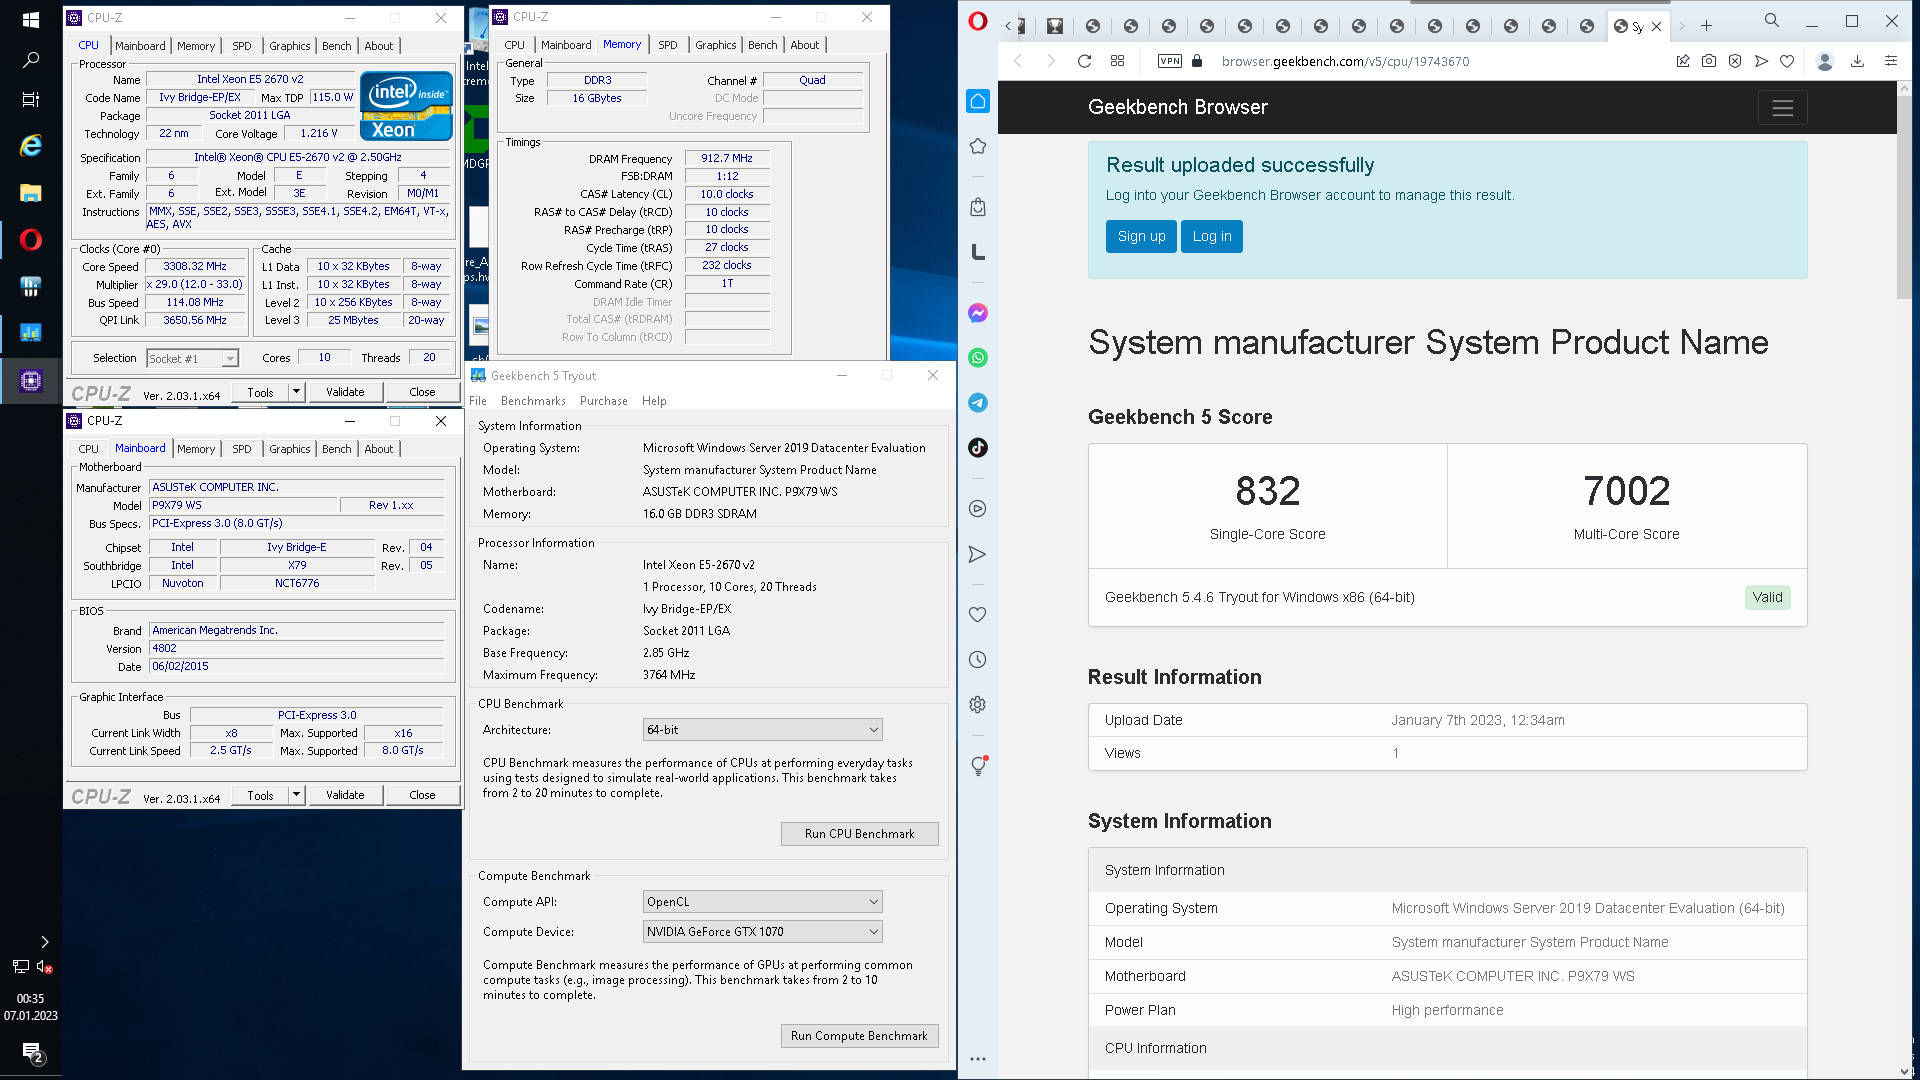1920x1080 pixels.
Task: Click the browser address bar URL
Action: pos(1345,61)
